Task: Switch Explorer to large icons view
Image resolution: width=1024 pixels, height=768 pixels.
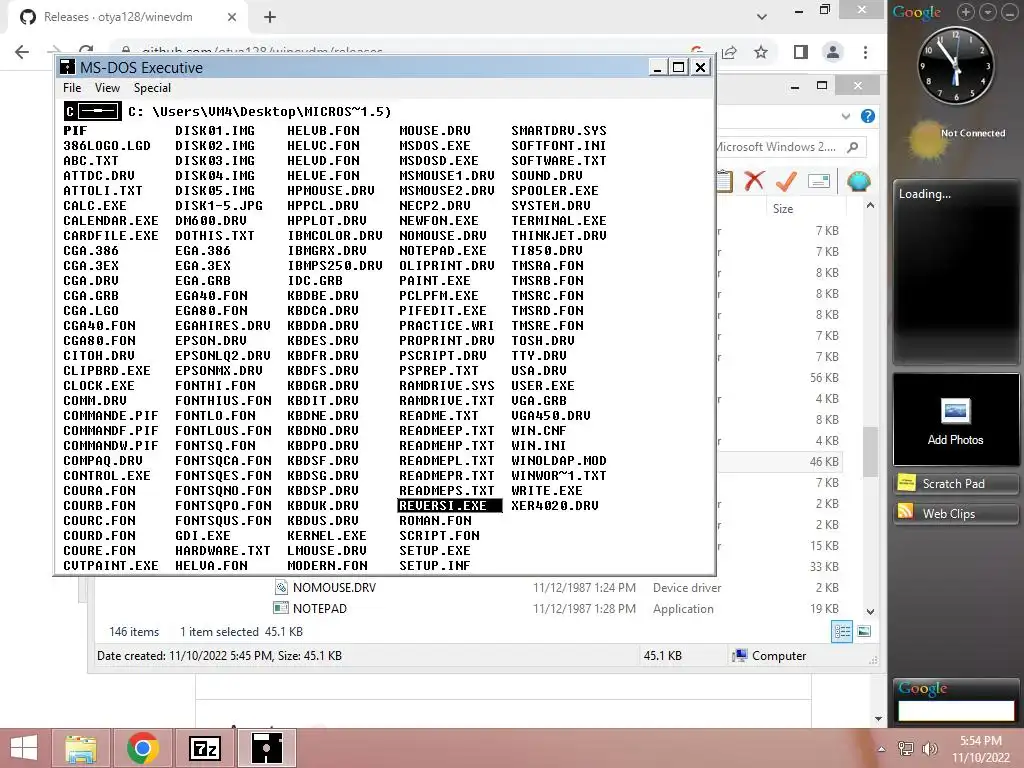Action: 864,632
